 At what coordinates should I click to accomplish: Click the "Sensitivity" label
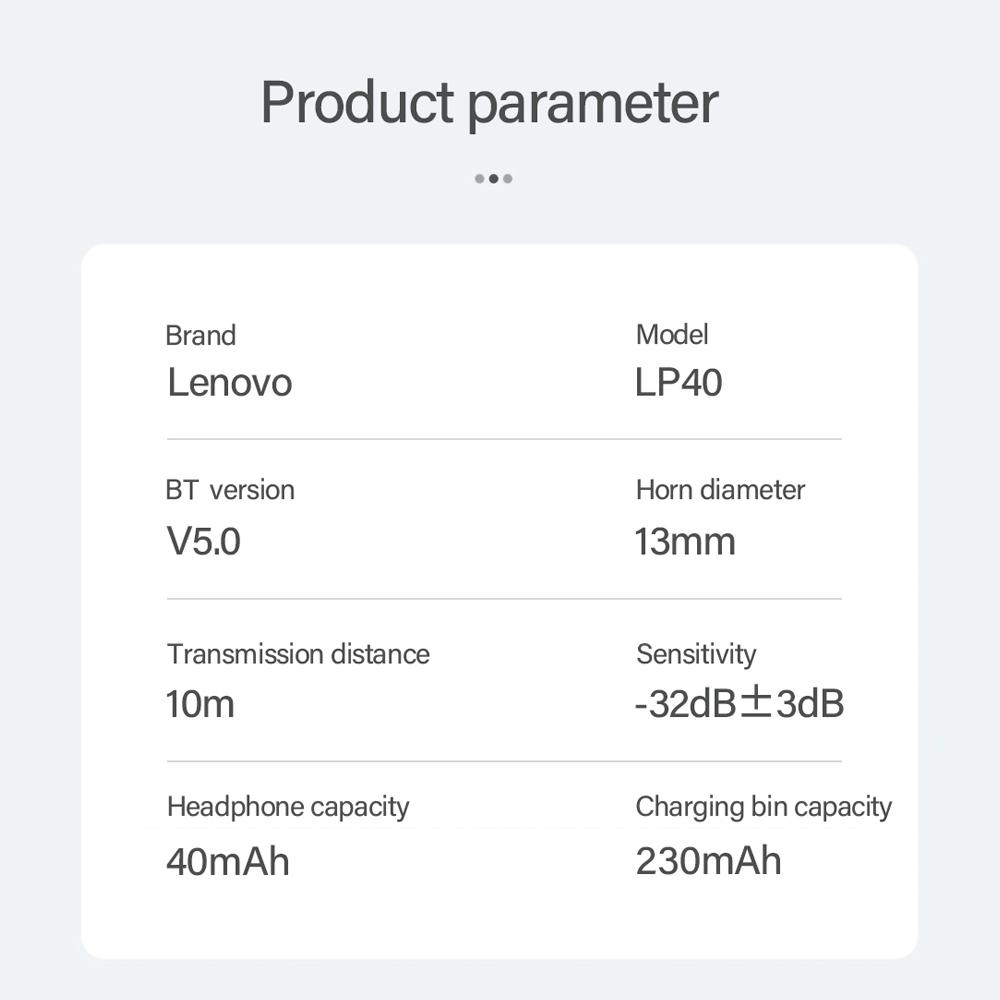tap(696, 654)
